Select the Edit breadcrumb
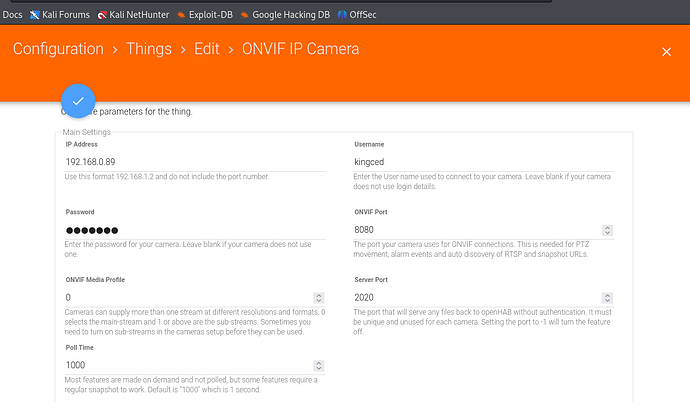Image resolution: width=690 pixels, height=403 pixels. [x=206, y=49]
